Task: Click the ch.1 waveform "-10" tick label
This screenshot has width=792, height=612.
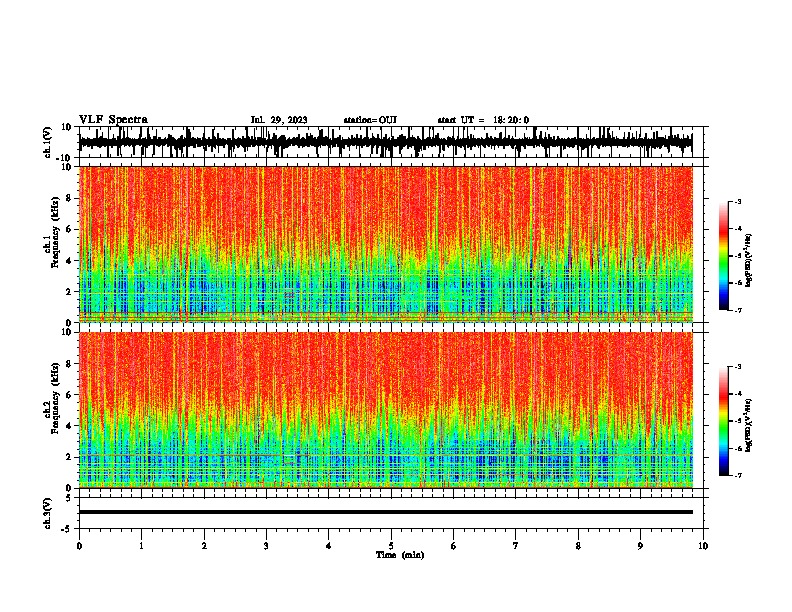Action: (65, 158)
